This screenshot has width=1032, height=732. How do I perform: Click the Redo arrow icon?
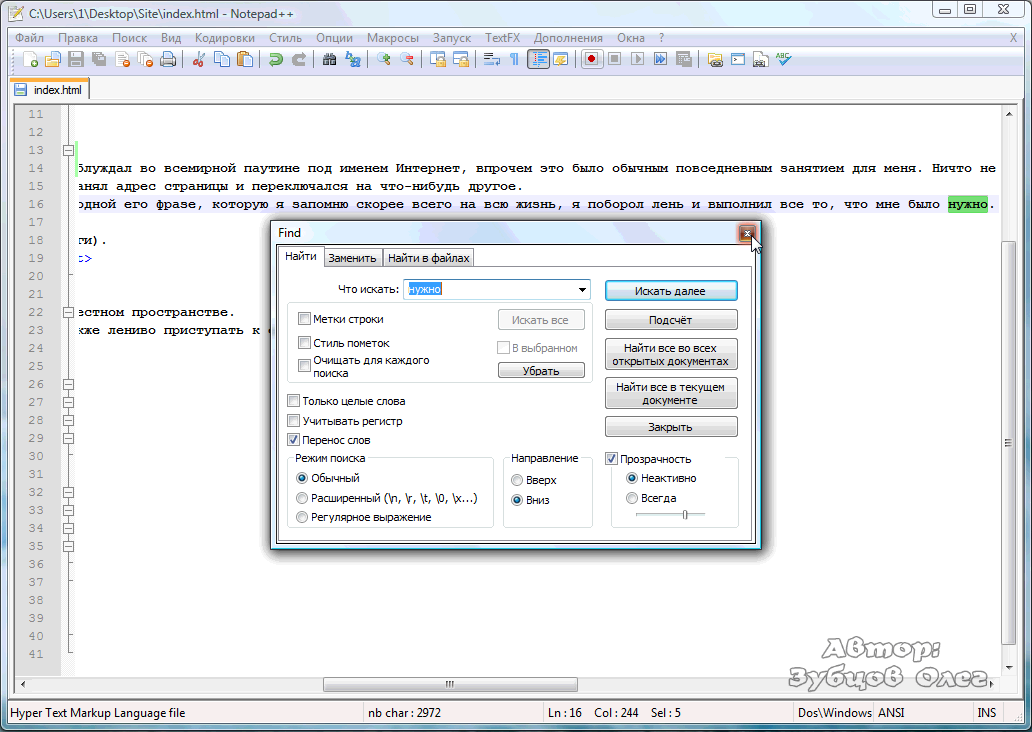[299, 60]
